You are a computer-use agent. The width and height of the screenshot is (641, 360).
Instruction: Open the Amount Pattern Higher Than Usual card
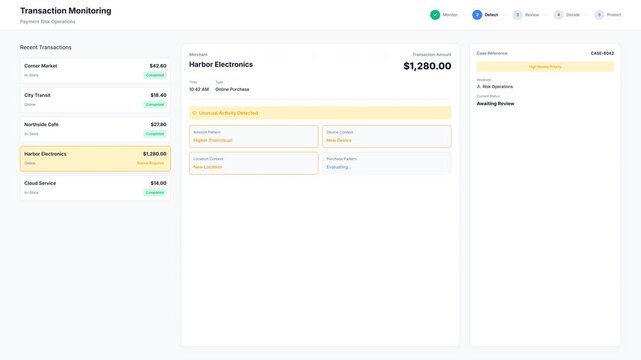[253, 136]
